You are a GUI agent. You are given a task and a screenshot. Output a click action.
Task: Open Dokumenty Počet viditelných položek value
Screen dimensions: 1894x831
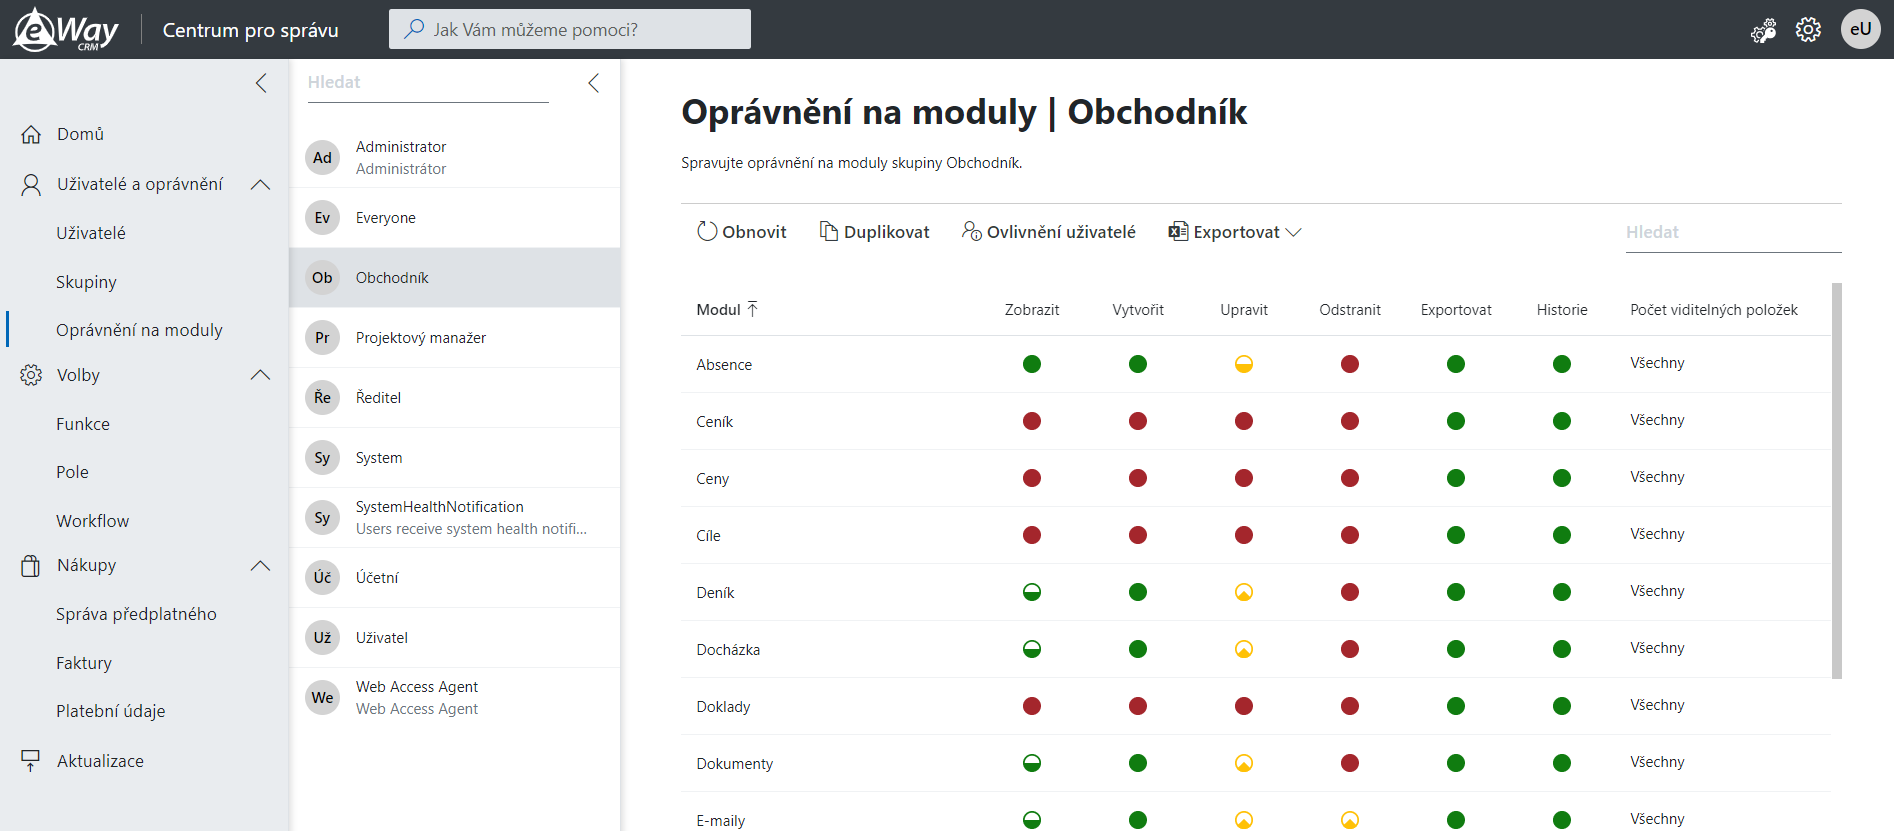point(1657,762)
